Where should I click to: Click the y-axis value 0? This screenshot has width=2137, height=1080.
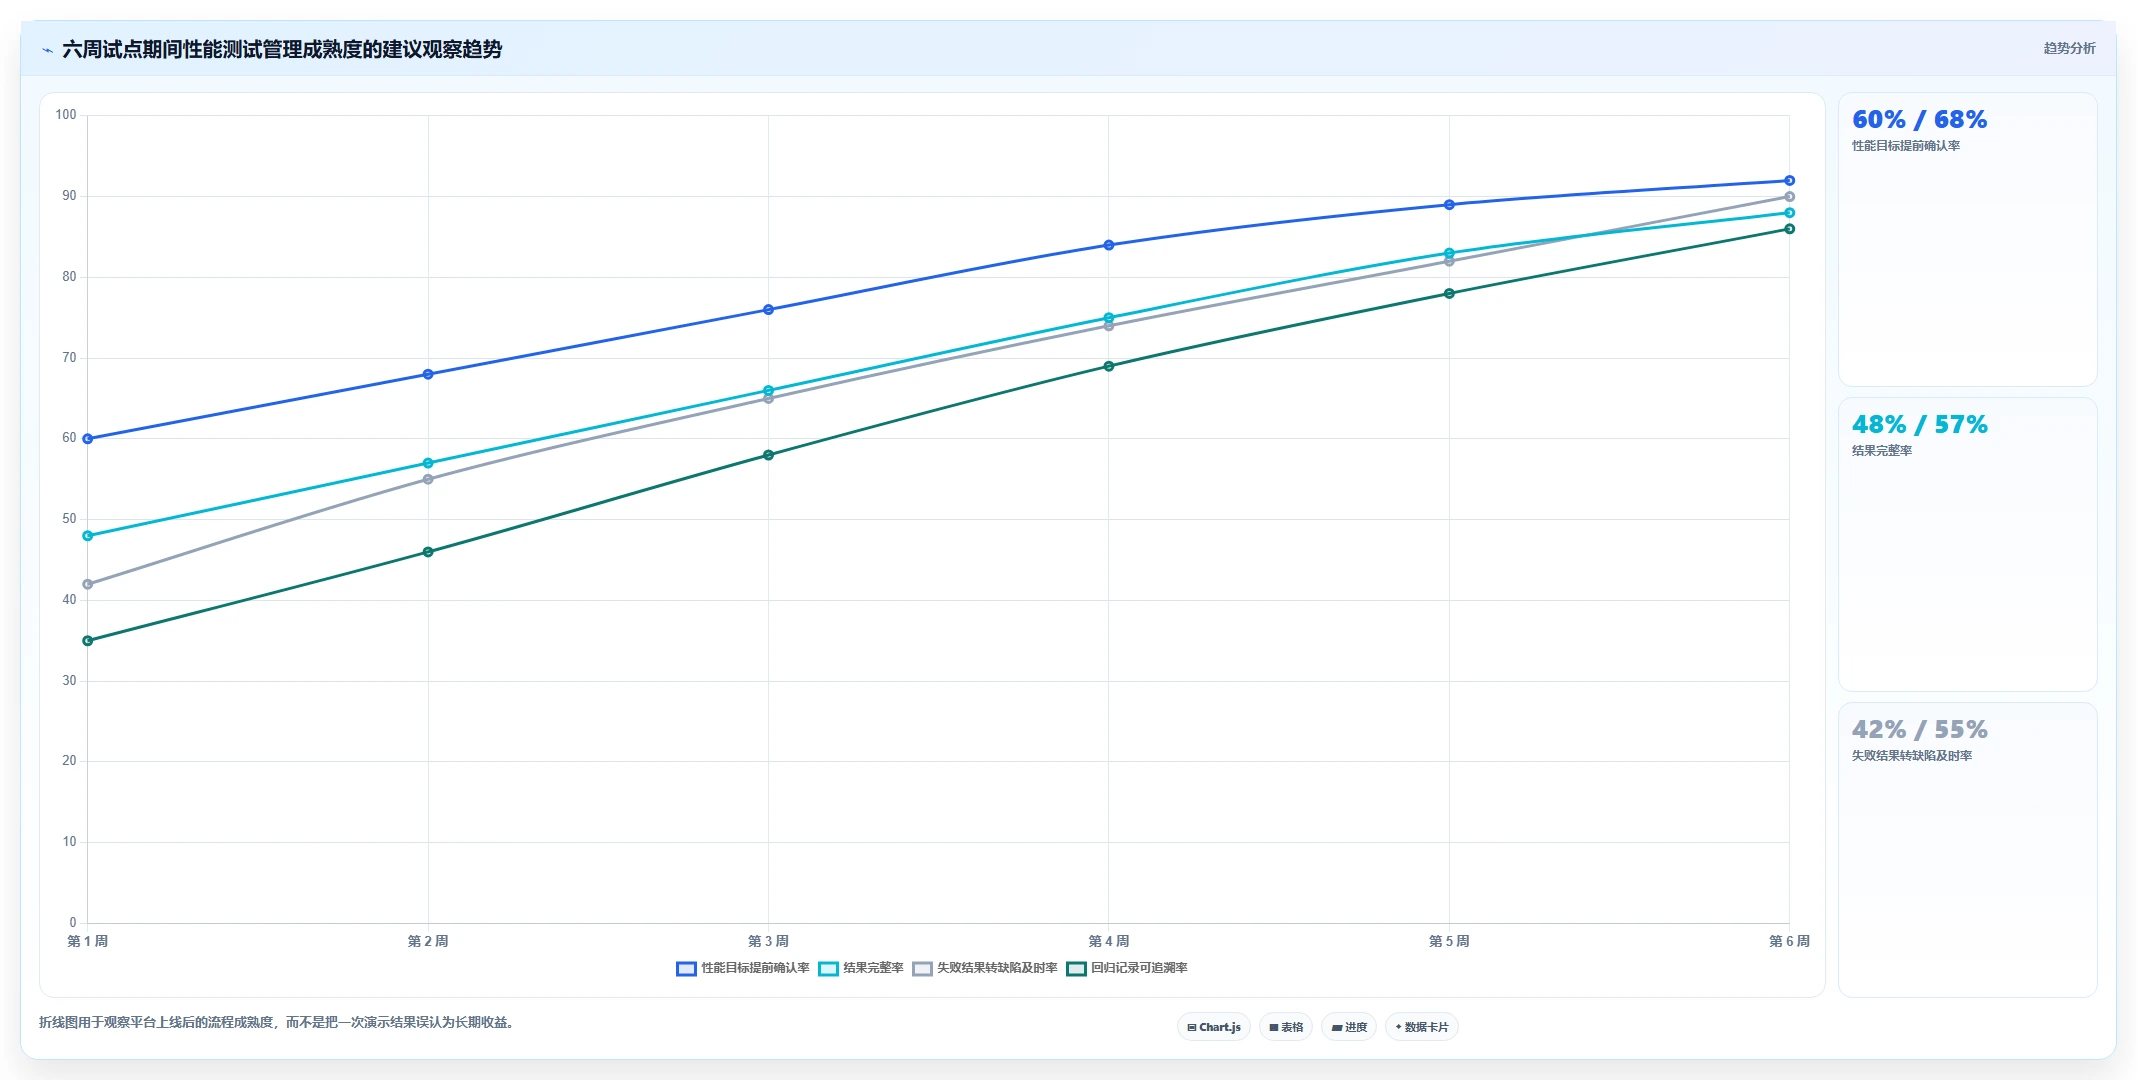point(73,923)
